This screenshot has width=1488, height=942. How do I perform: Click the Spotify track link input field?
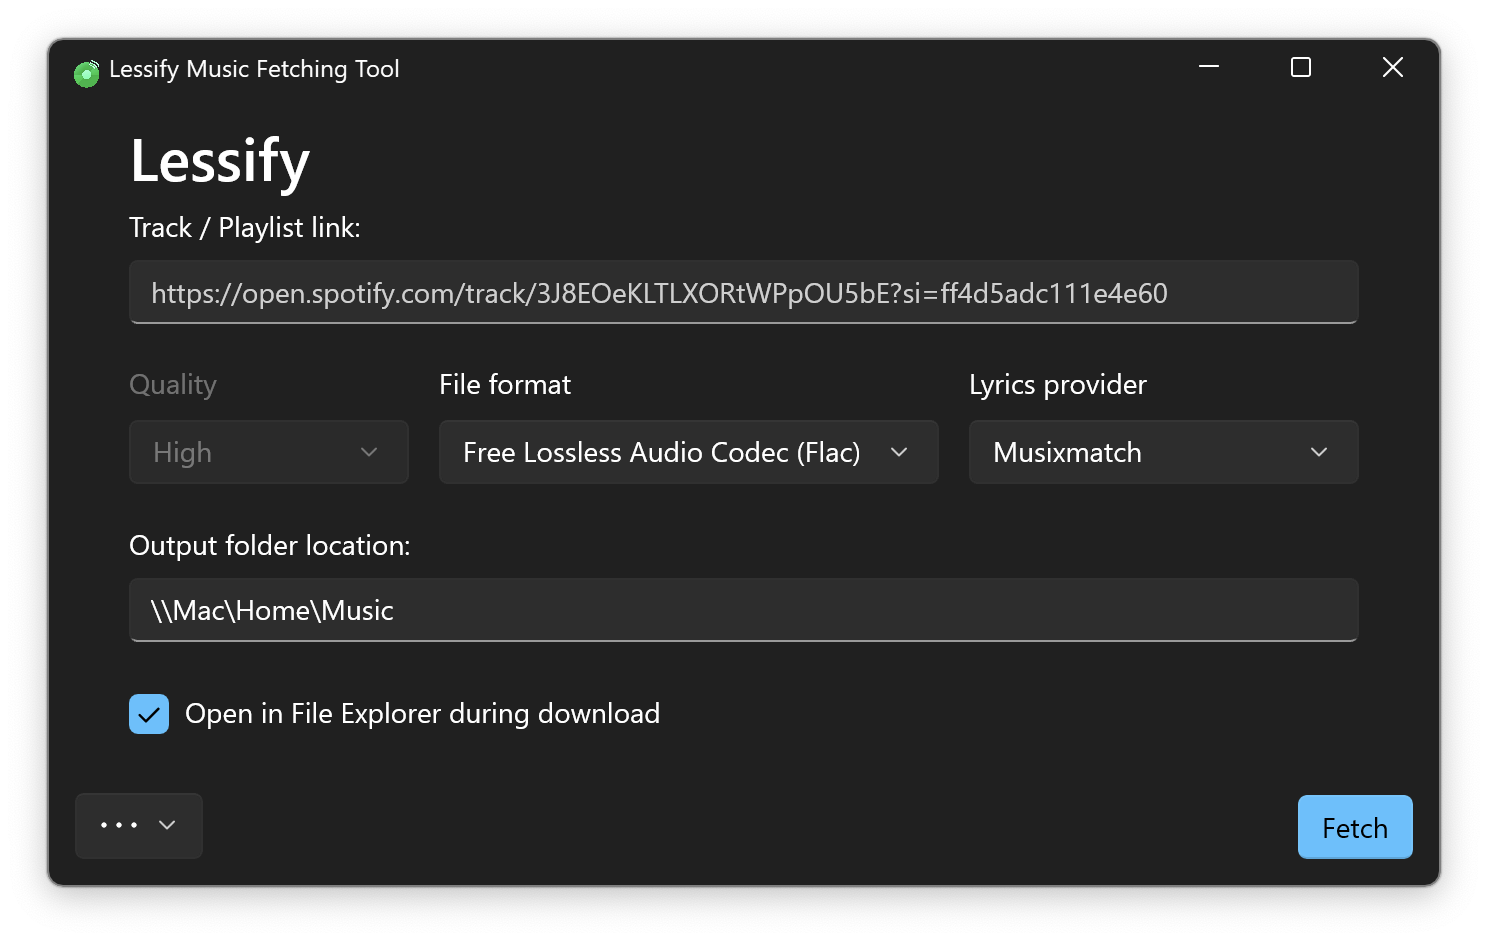pyautogui.click(x=744, y=292)
